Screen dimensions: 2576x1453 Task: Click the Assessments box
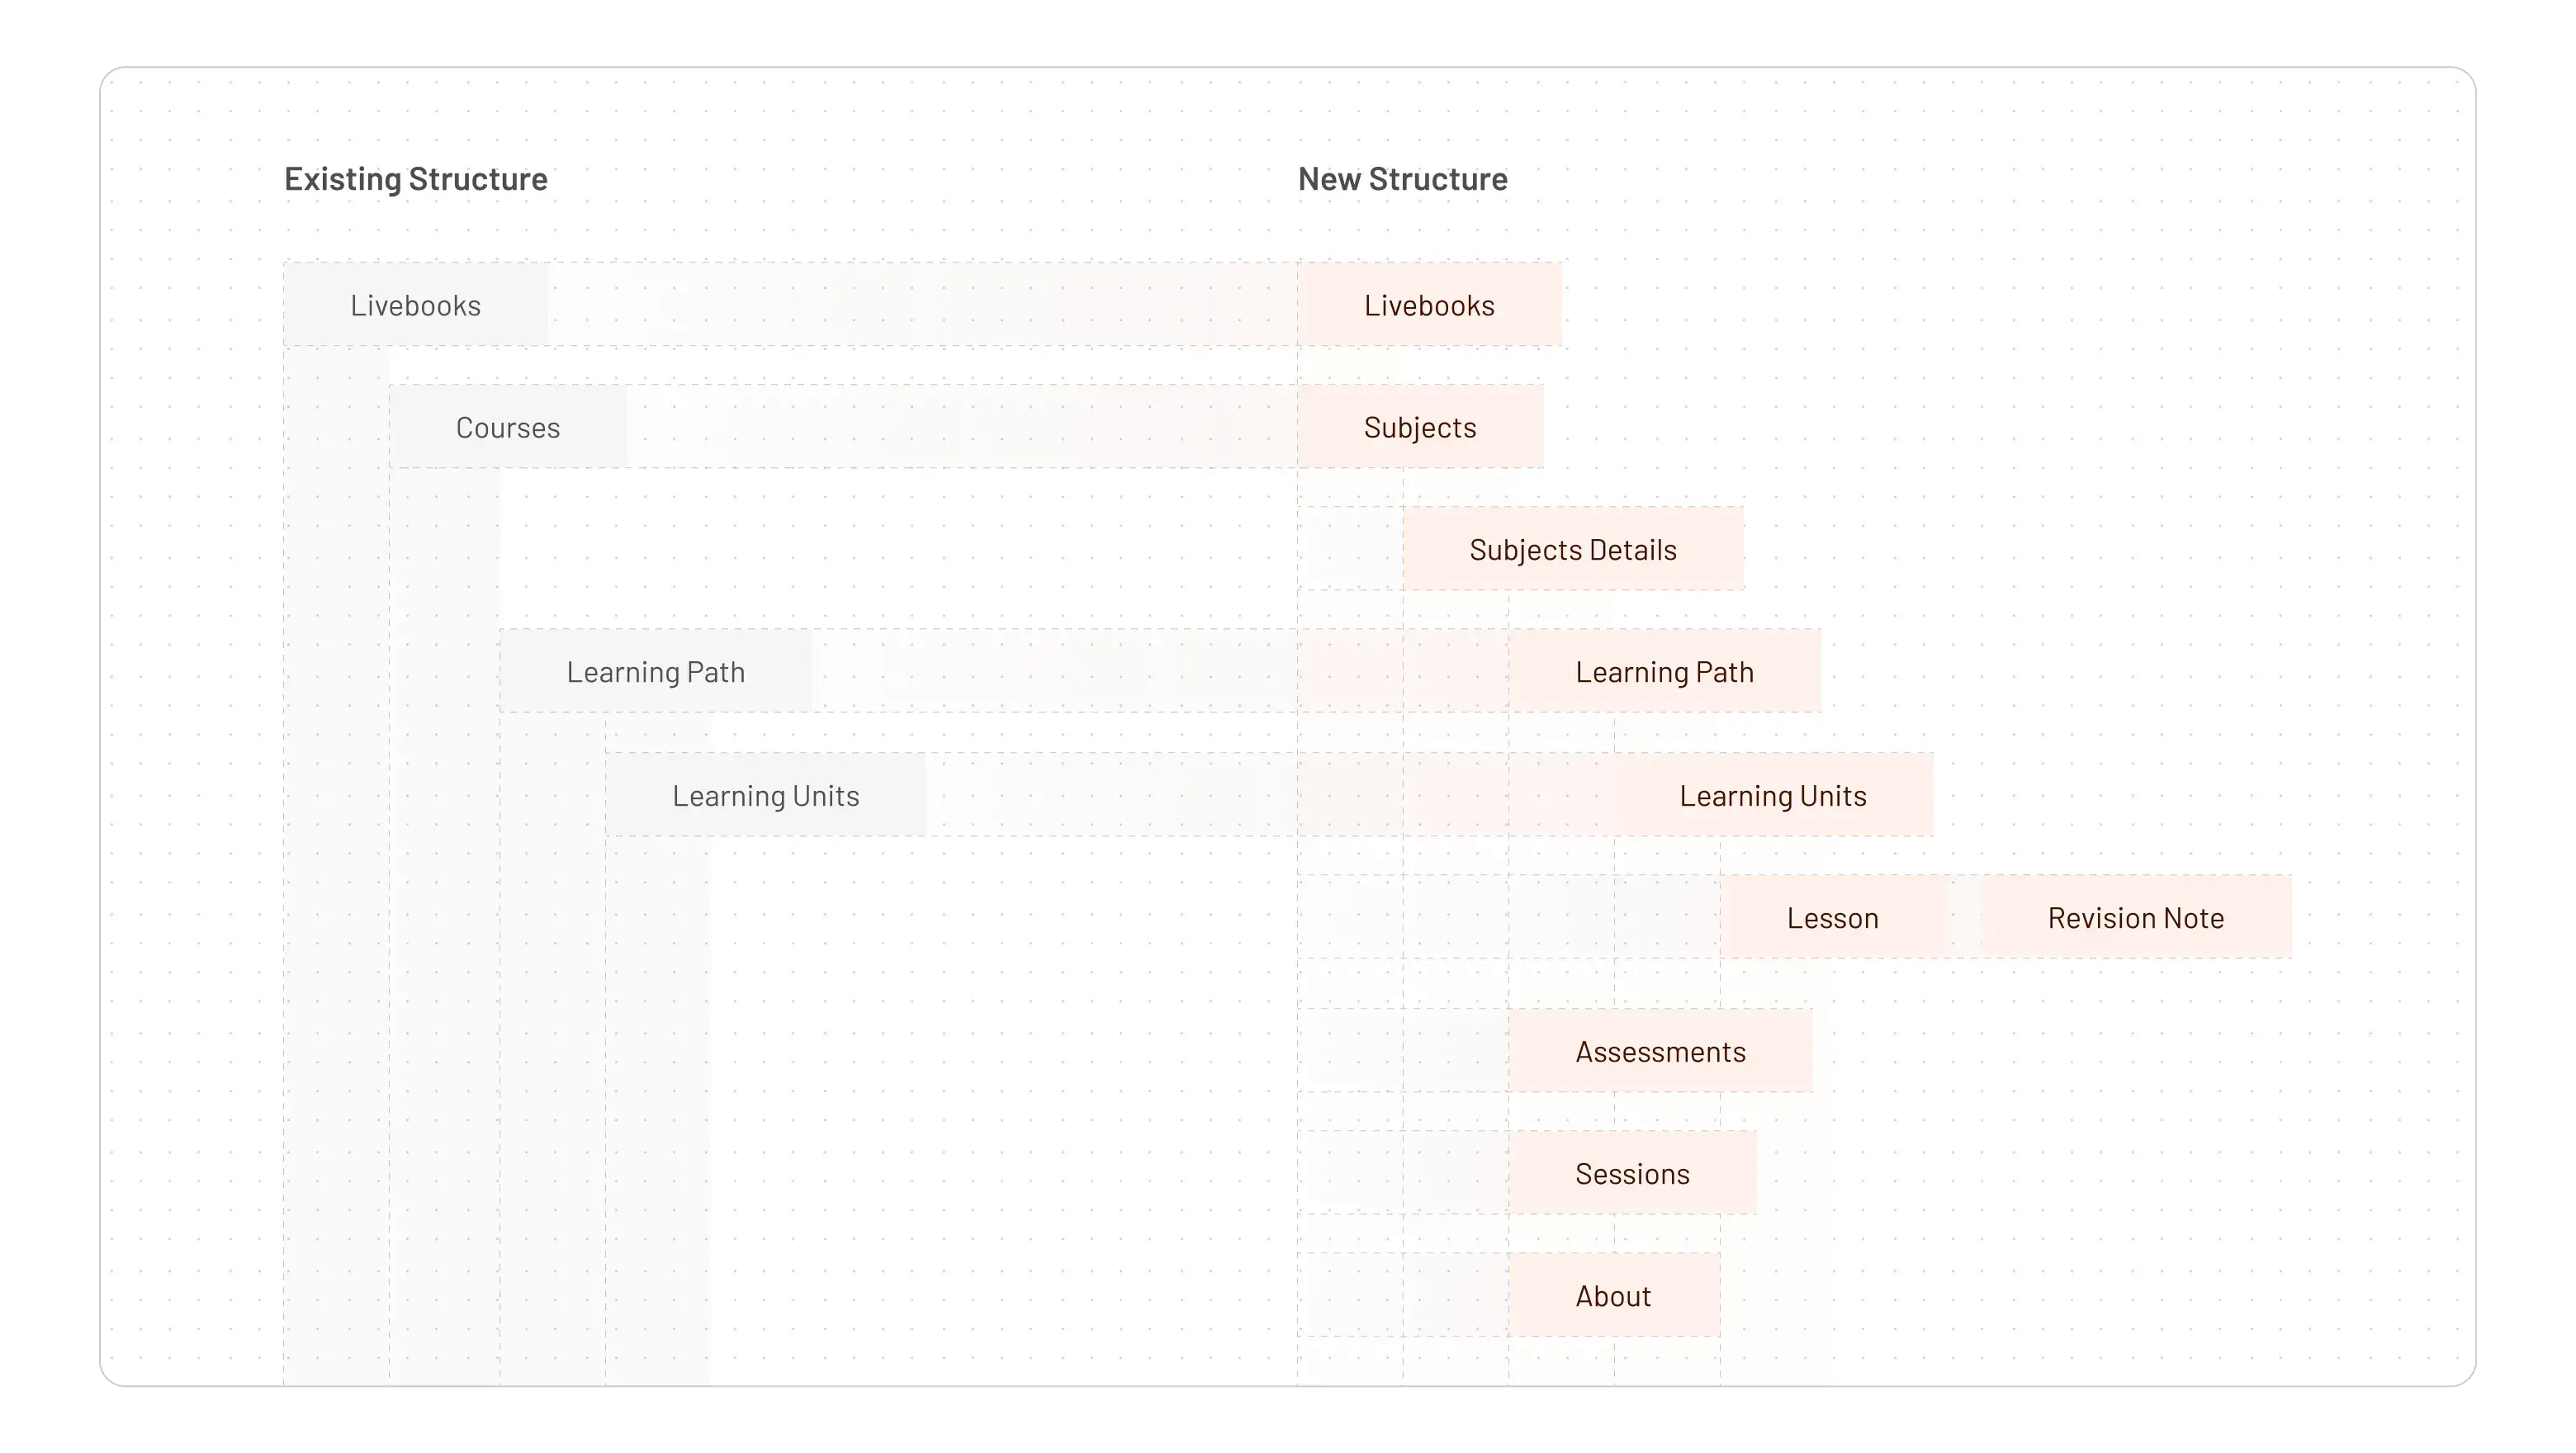(x=1660, y=1051)
